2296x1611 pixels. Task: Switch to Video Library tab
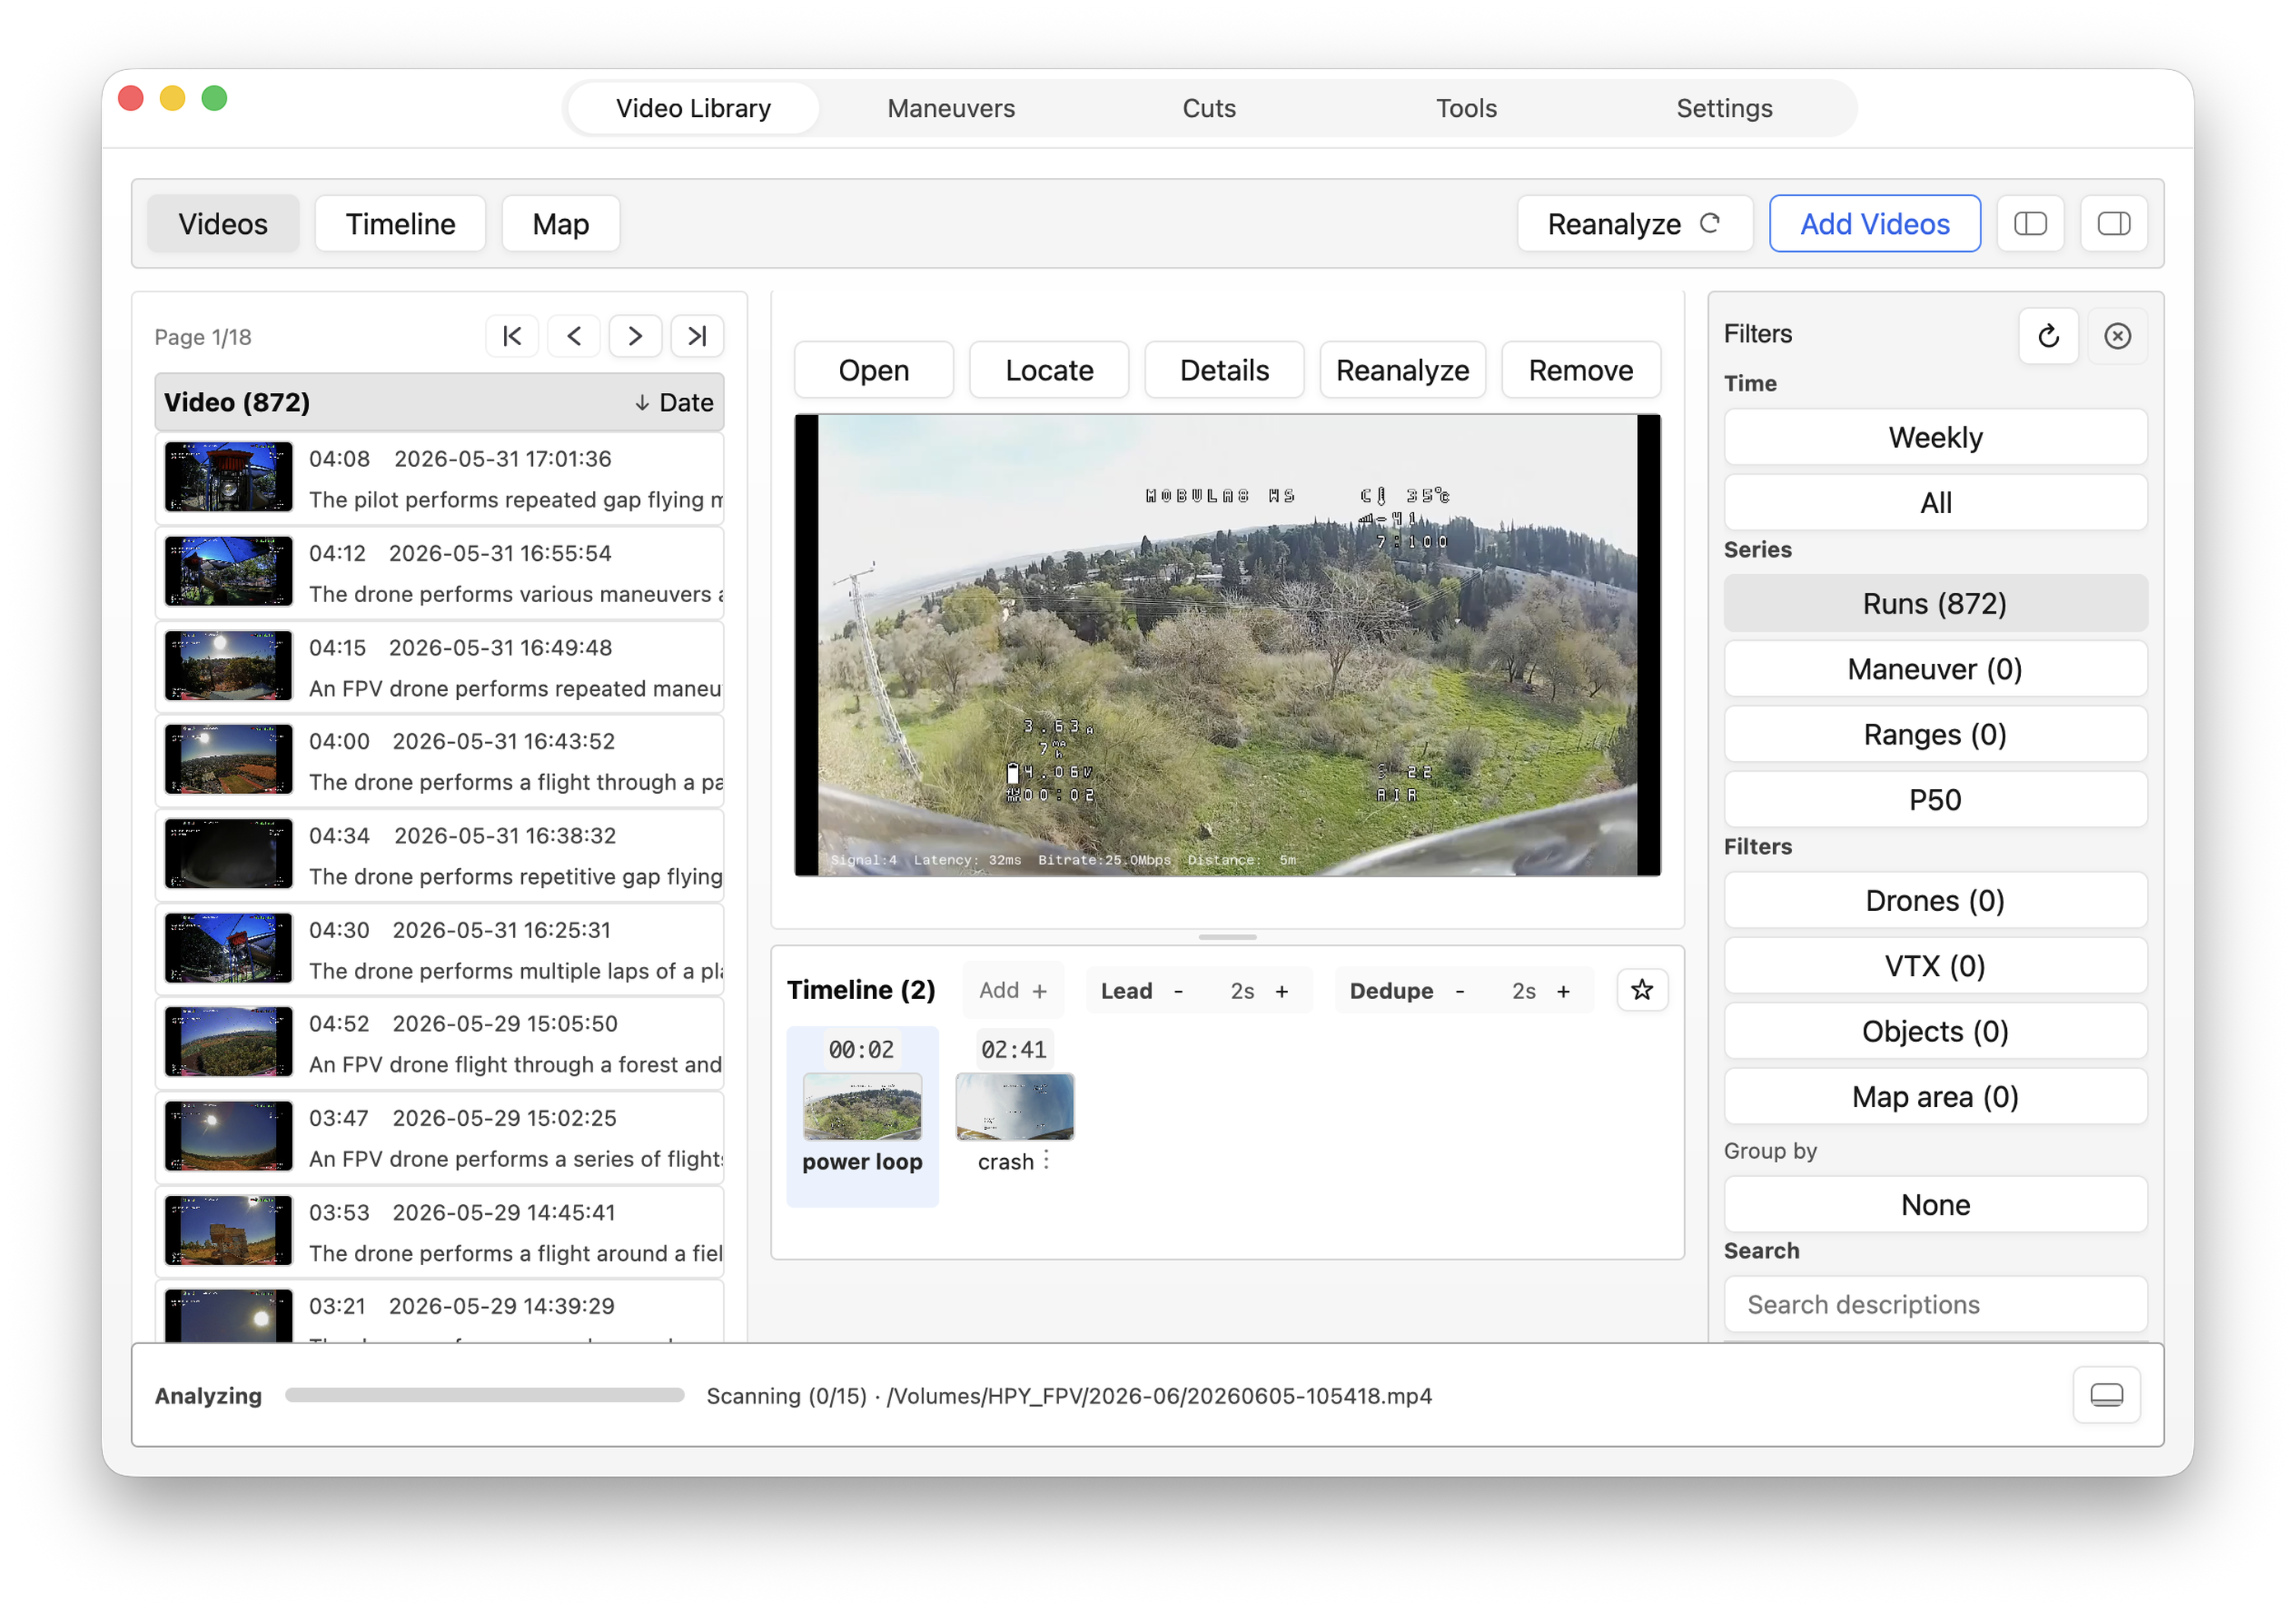693,108
